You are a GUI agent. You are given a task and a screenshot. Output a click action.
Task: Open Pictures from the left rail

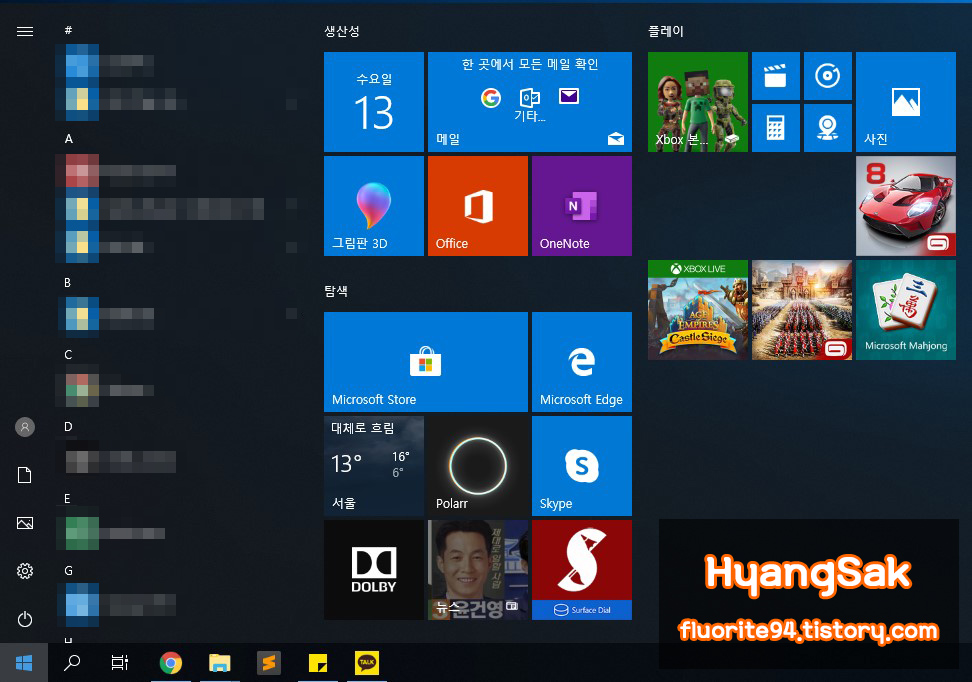pyautogui.click(x=25, y=523)
